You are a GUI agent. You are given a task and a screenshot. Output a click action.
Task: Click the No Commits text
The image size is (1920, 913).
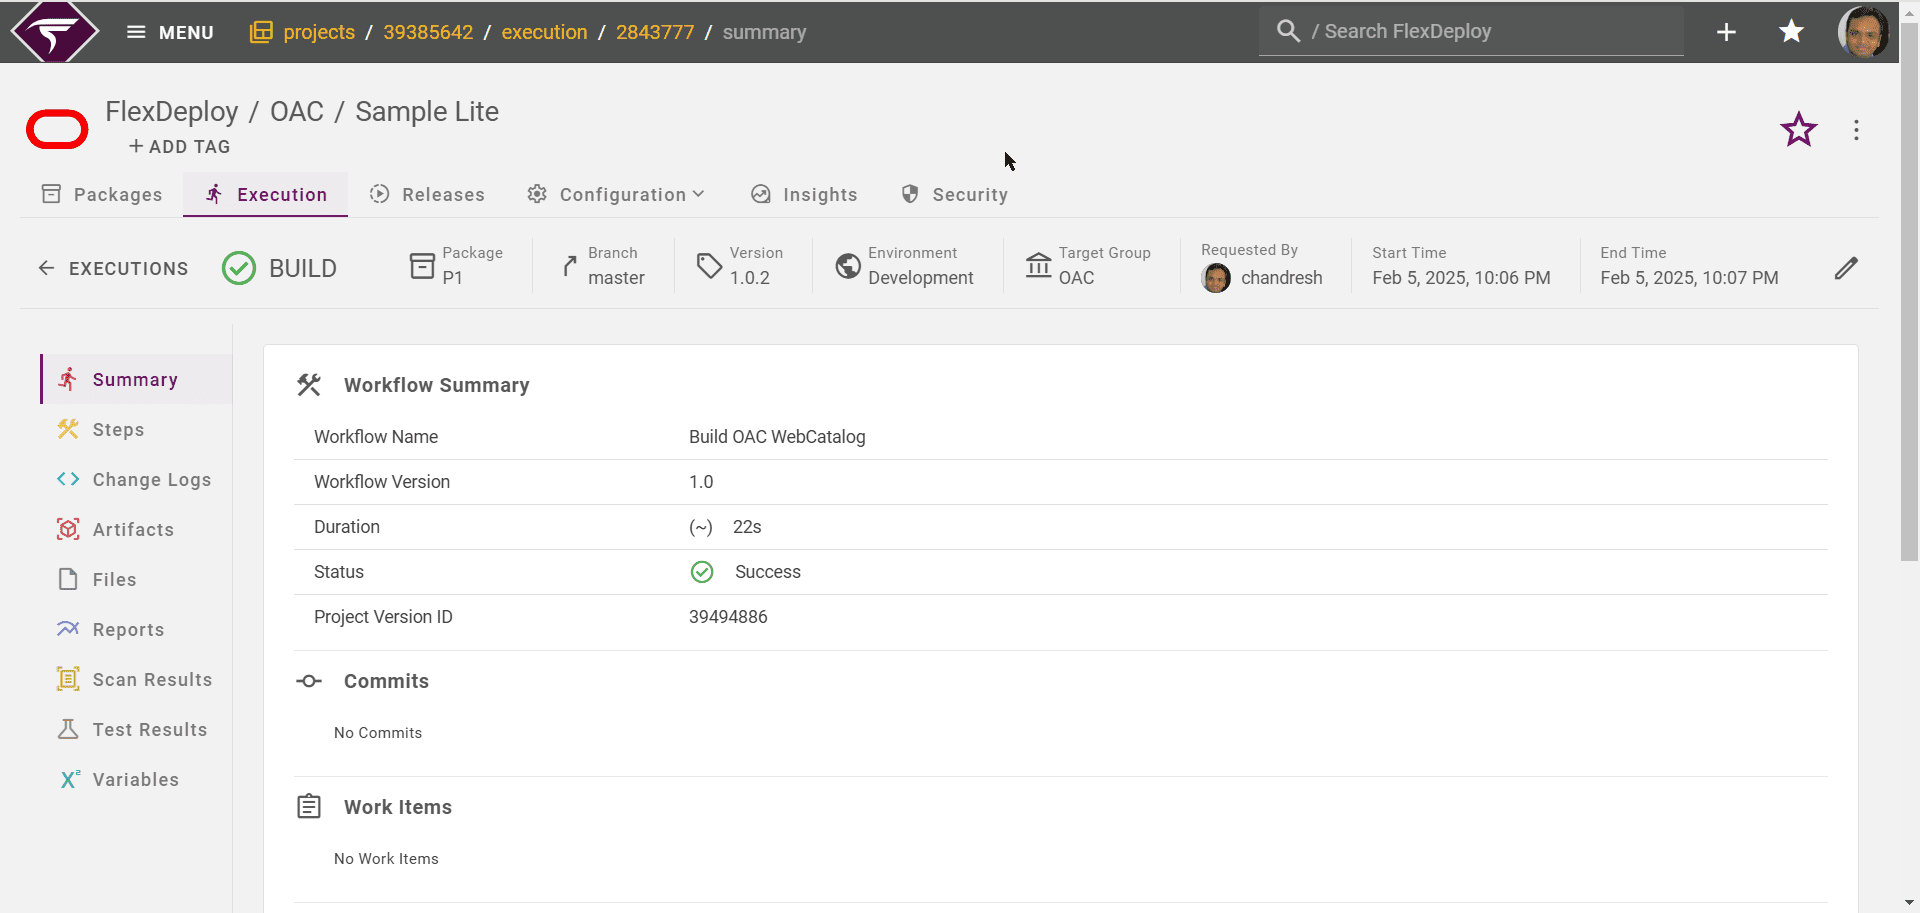378,733
